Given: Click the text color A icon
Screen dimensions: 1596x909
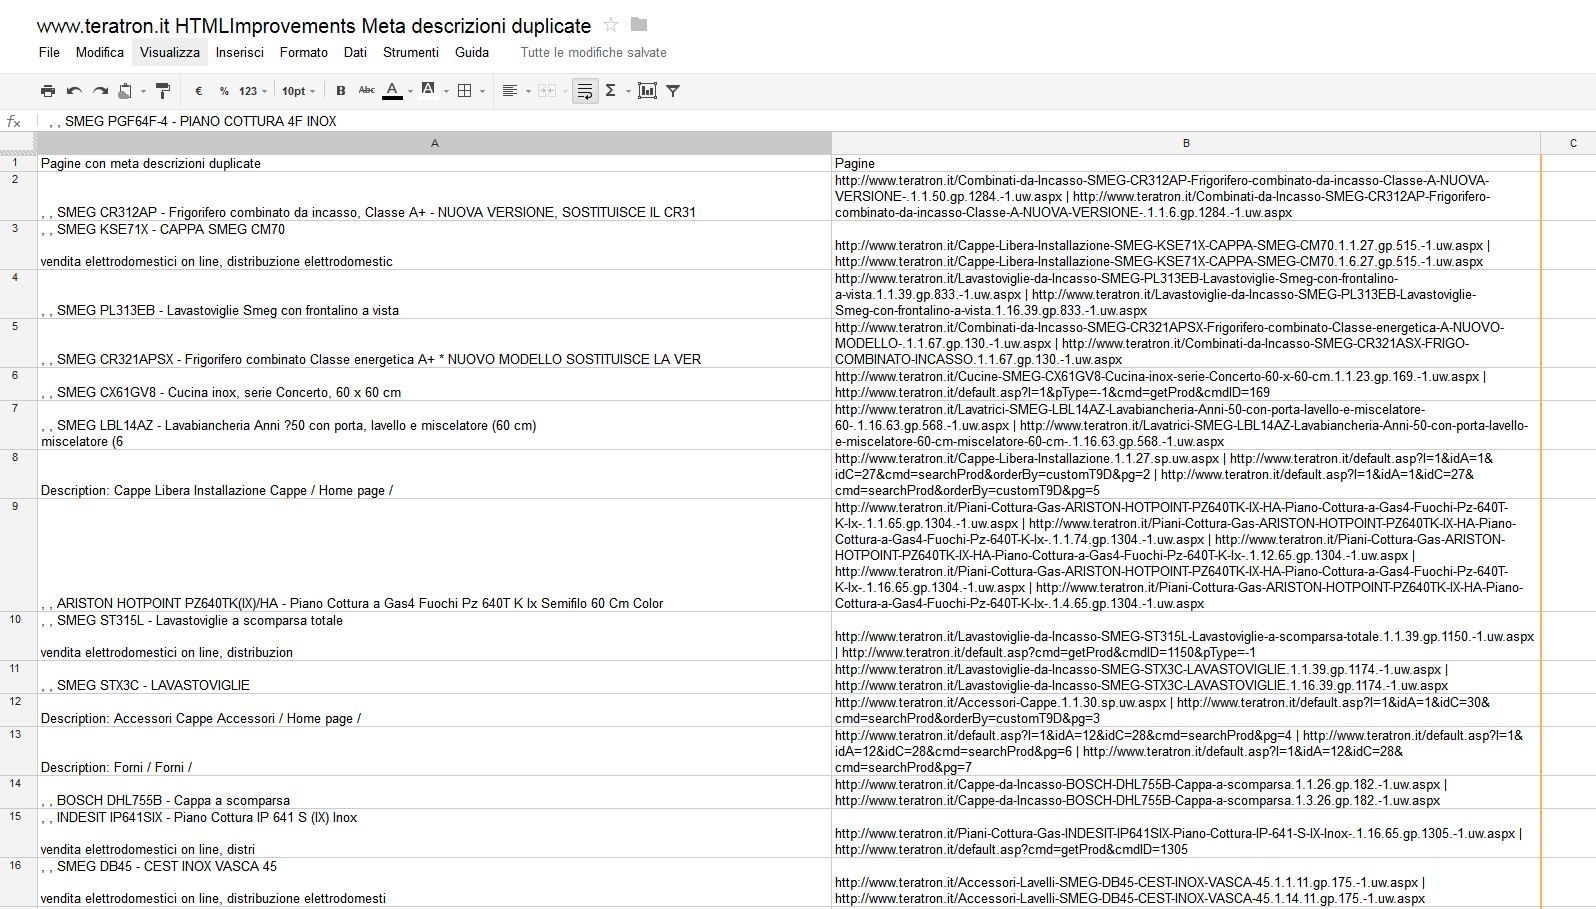Looking at the screenshot, I should [393, 91].
